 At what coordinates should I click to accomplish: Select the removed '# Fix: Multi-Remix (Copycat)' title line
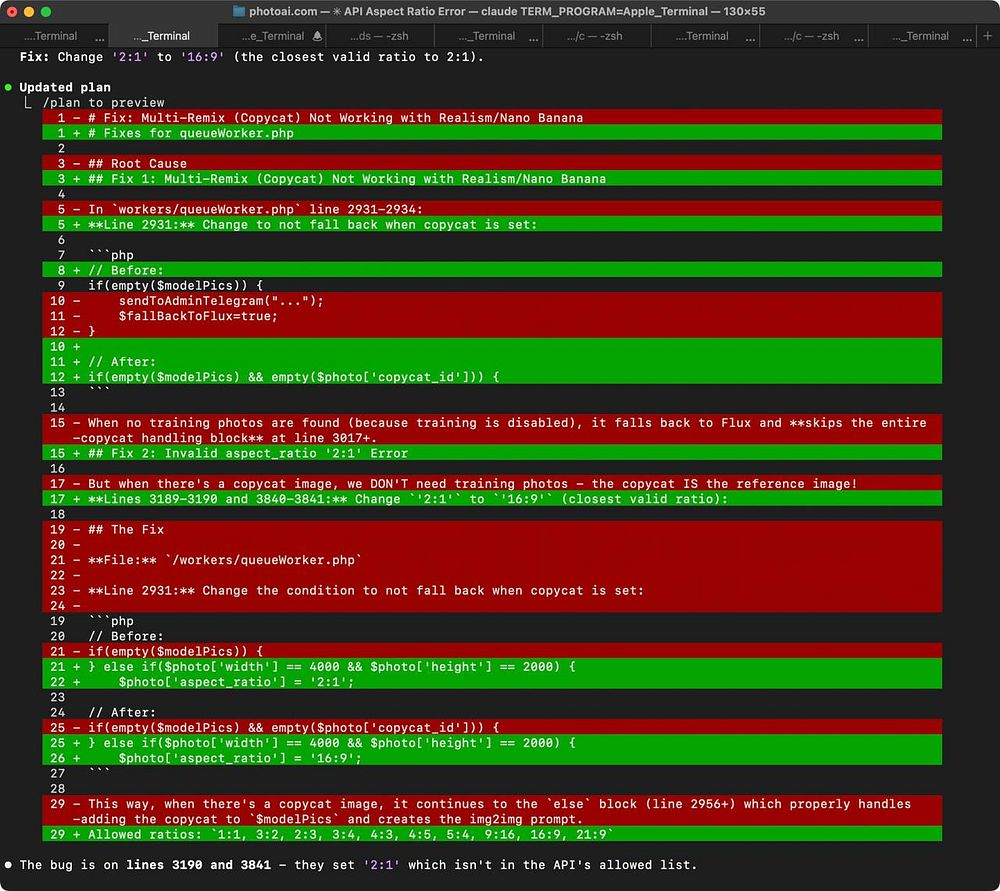click(x=492, y=117)
